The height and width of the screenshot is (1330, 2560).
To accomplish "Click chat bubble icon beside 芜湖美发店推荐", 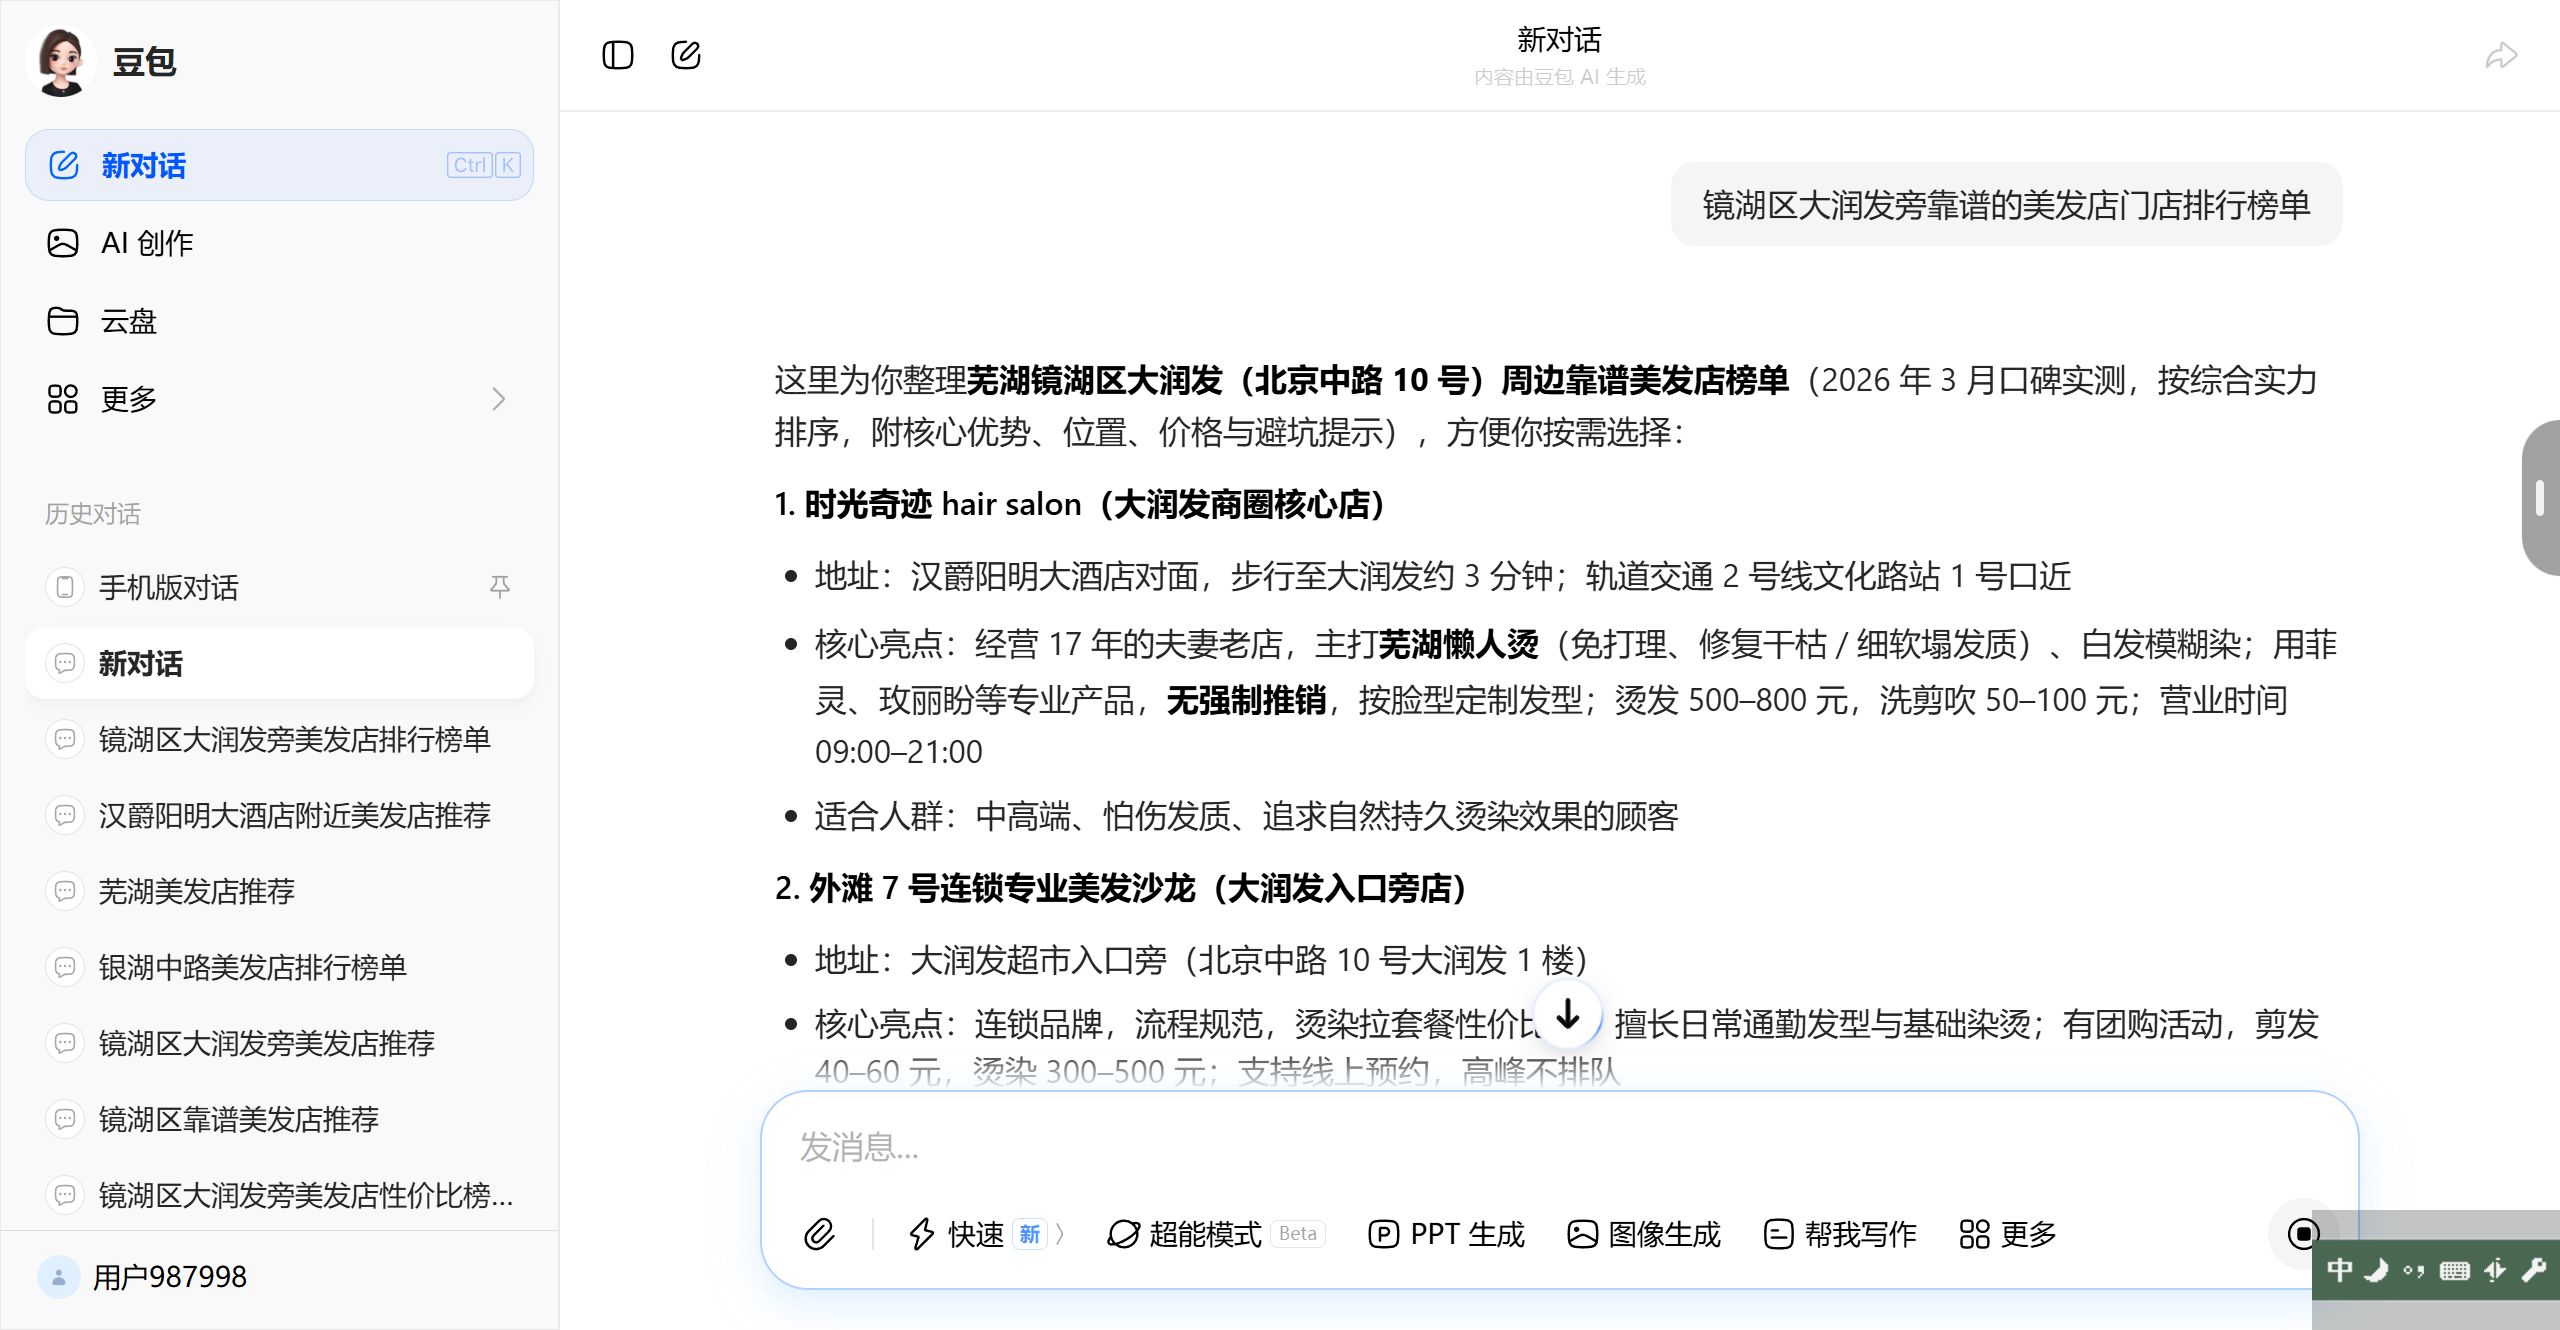I will (x=65, y=891).
